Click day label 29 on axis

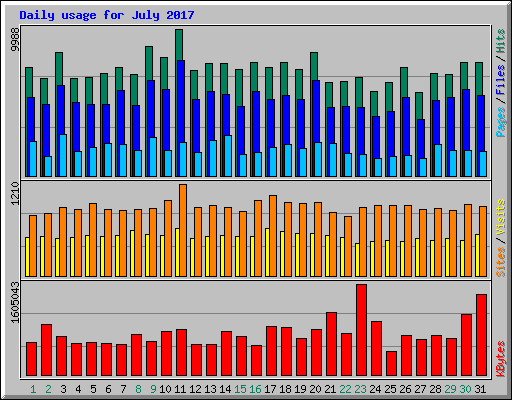coord(450,389)
